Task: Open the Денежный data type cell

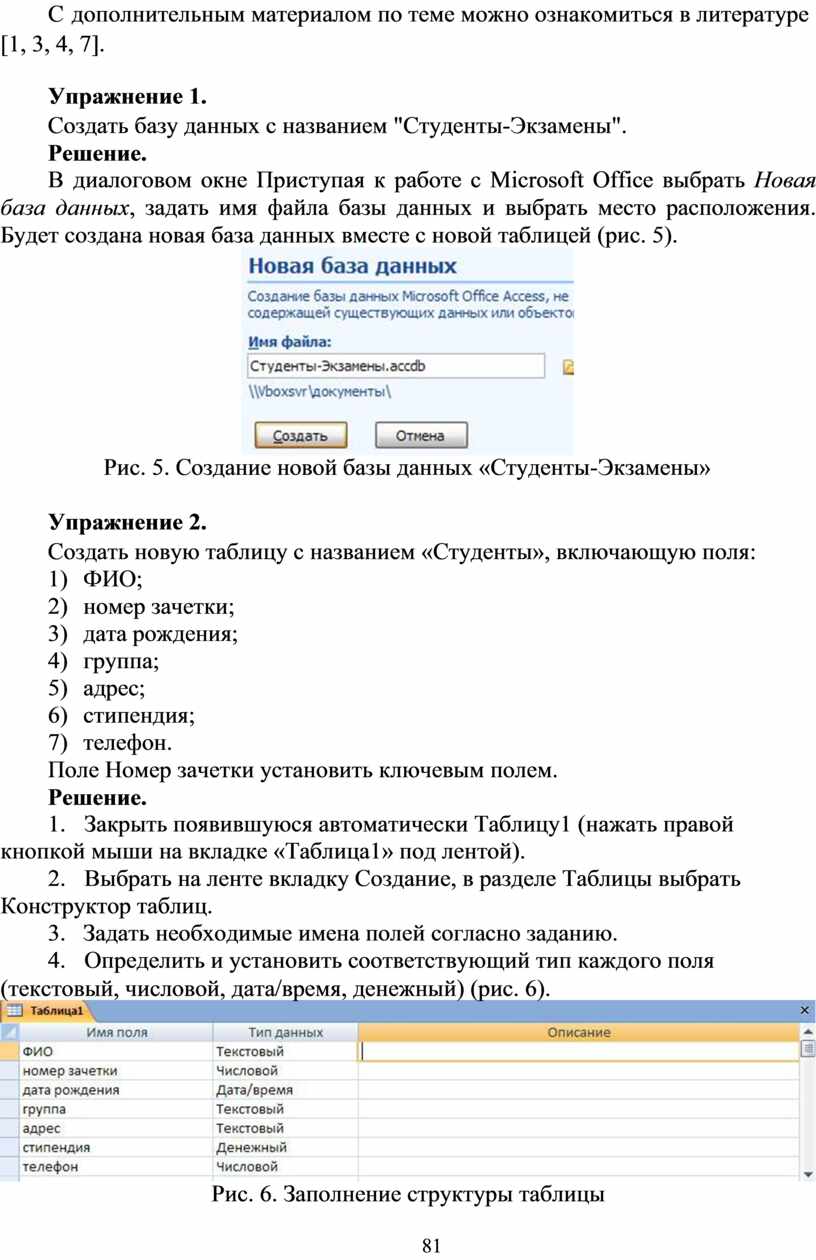Action: tap(285, 1147)
